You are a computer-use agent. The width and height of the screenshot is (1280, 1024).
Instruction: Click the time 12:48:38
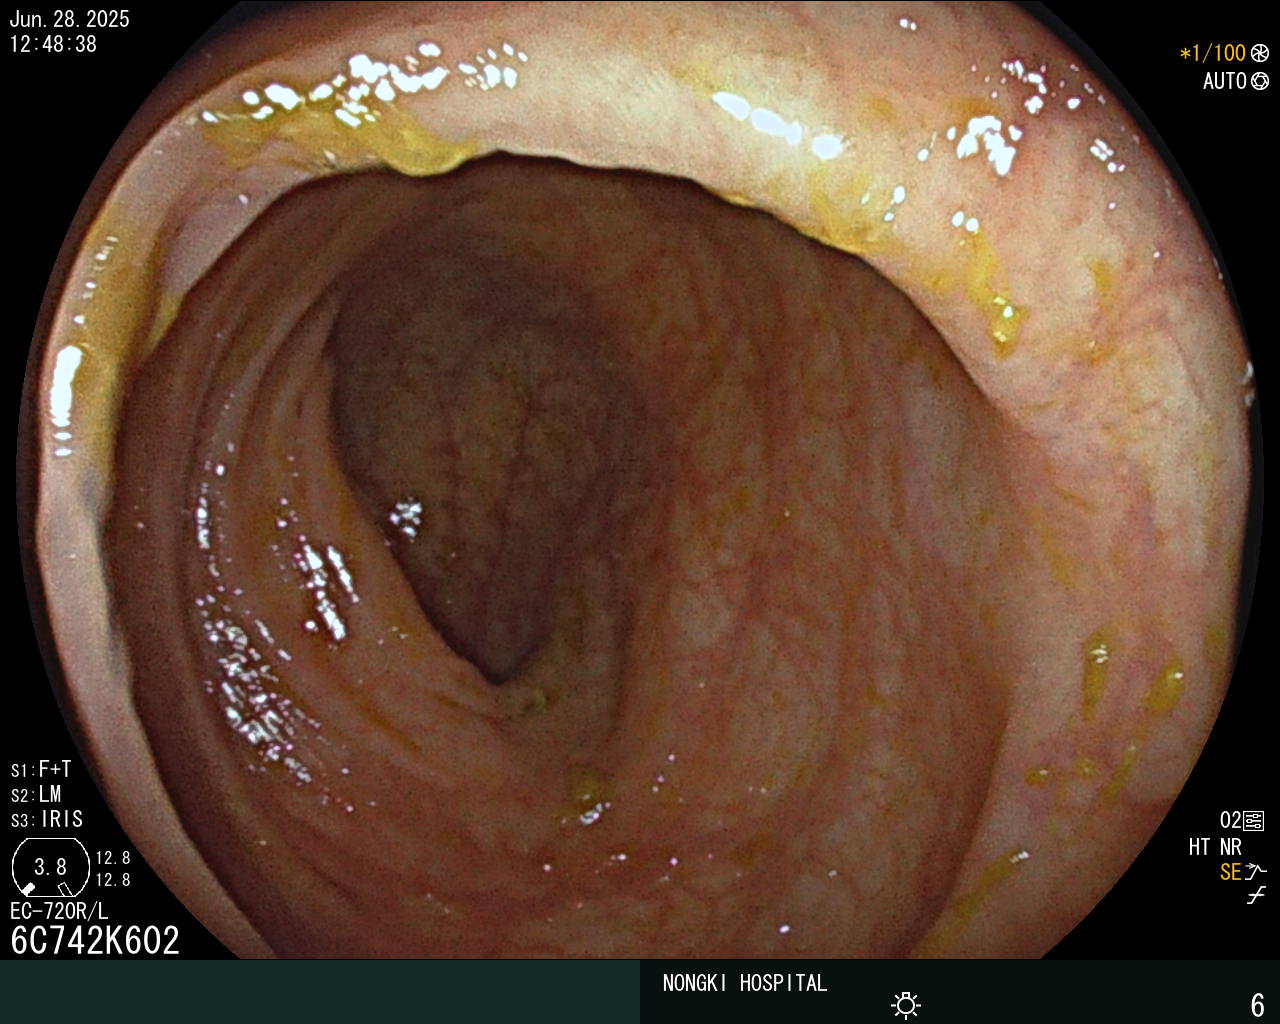54,44
